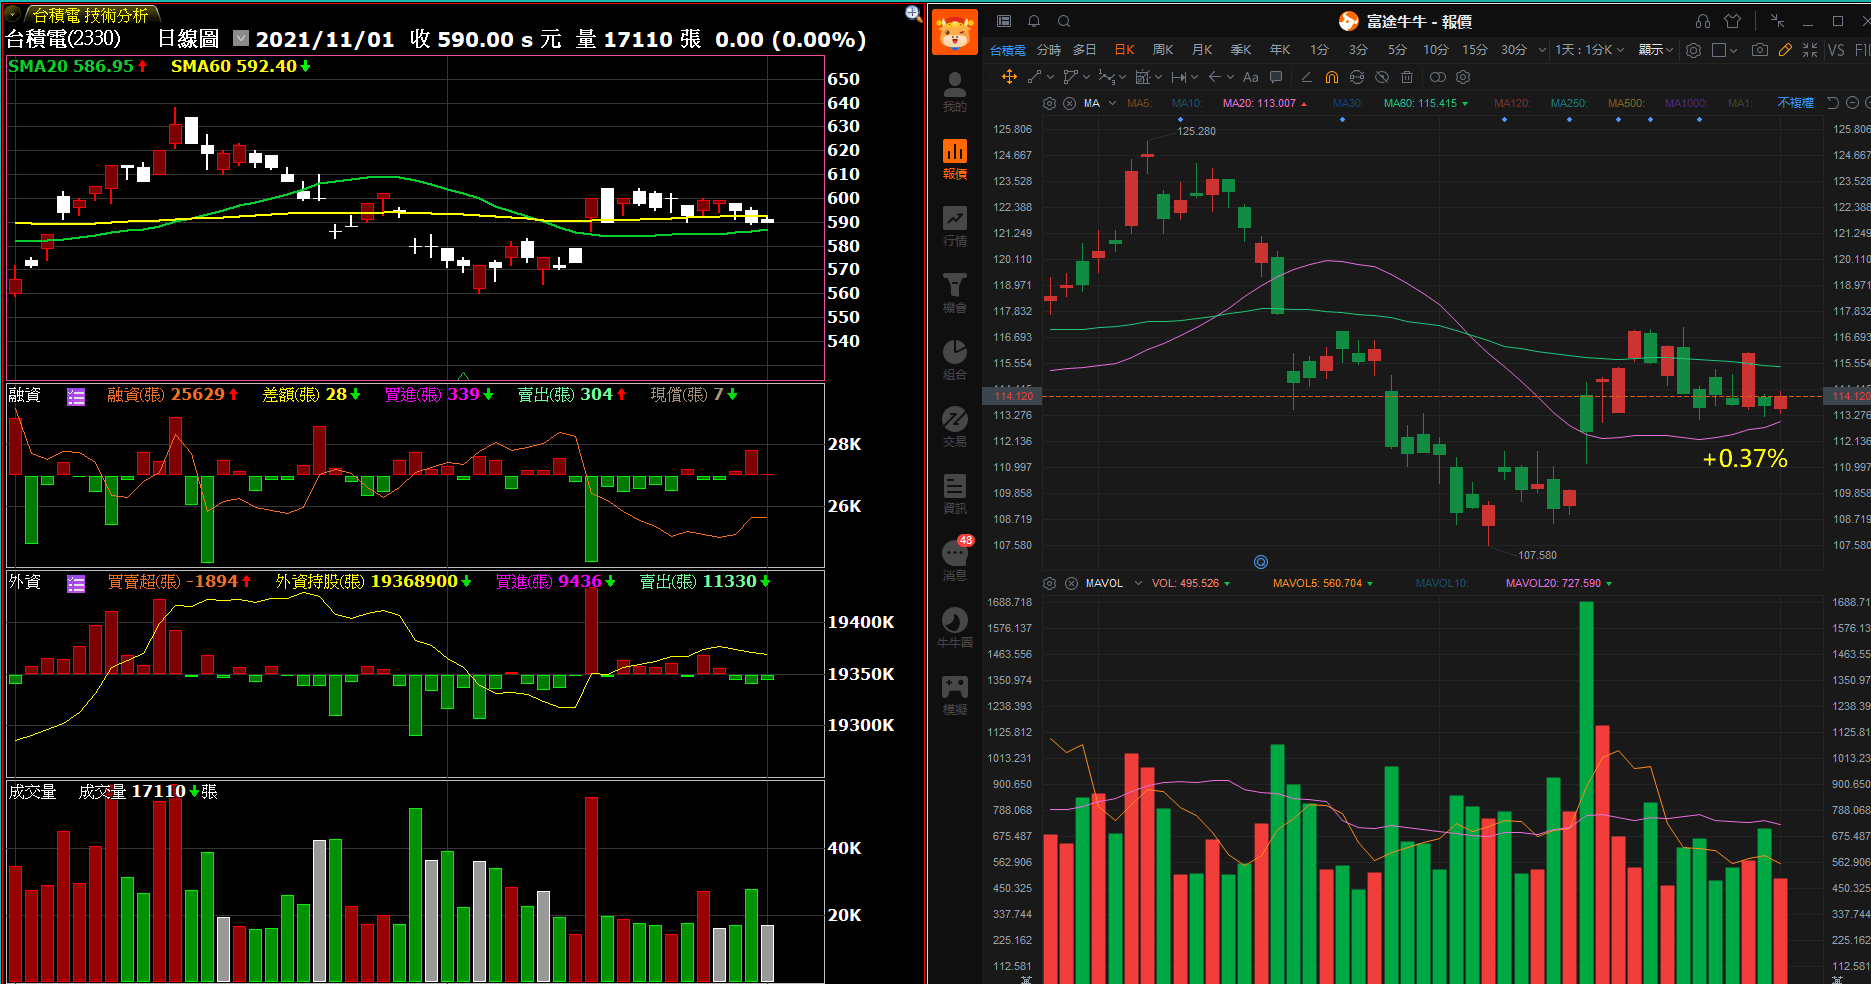1871x984 pixels.
Task: Open the 顯示 display dropdown
Action: (1655, 50)
